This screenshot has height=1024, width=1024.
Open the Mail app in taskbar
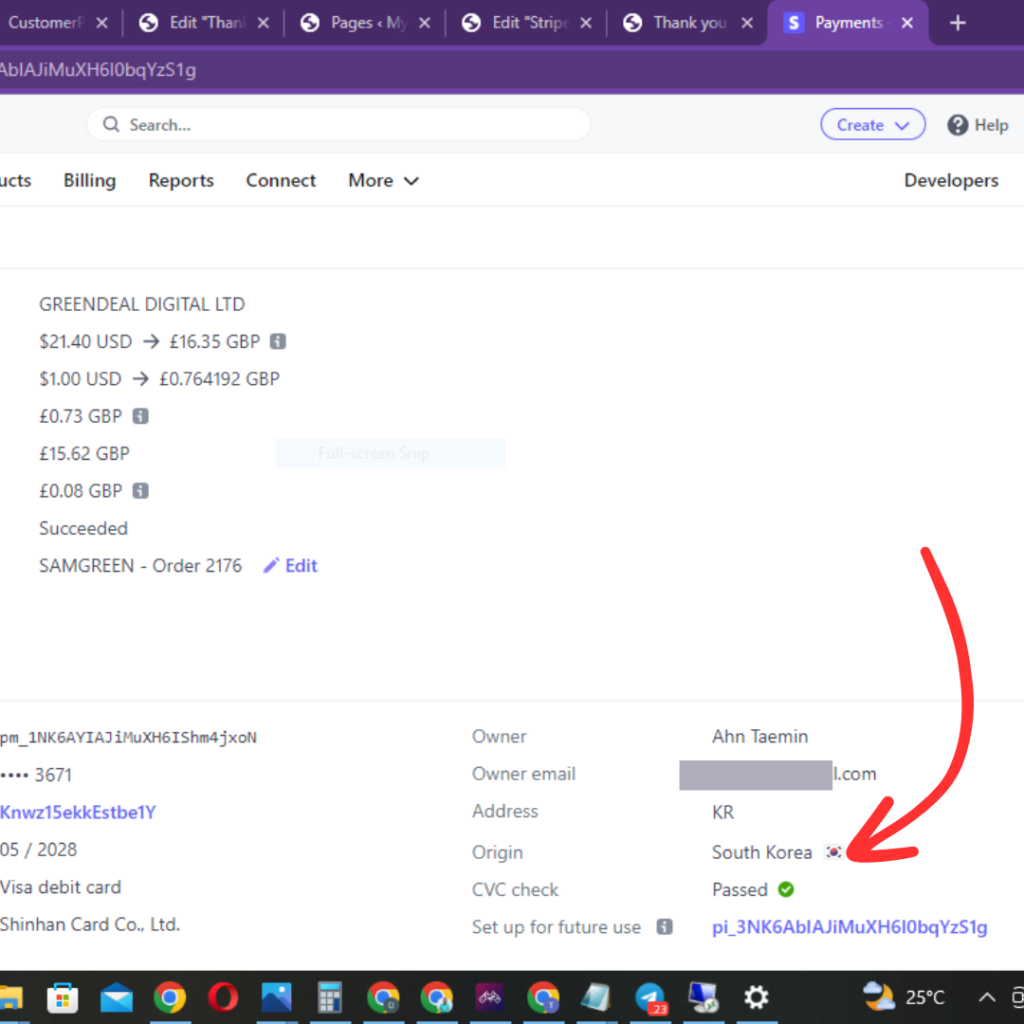(116, 997)
